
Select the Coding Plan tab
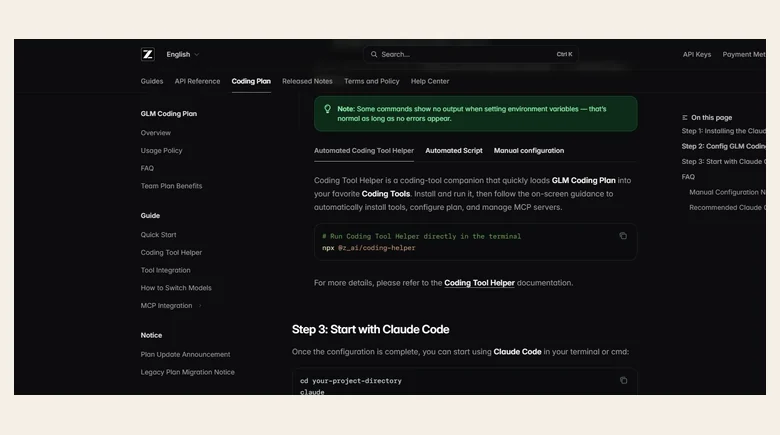251,81
